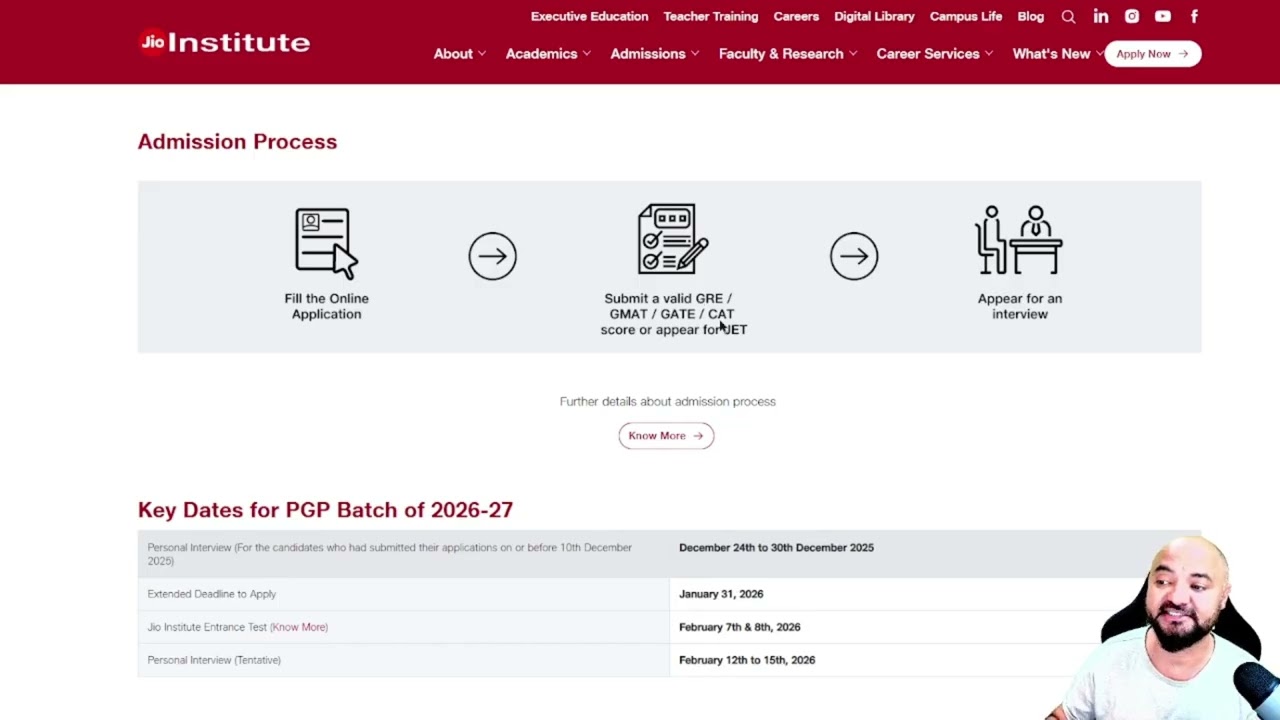1280x720 pixels.
Task: Open Careers in top menu
Action: 796,16
